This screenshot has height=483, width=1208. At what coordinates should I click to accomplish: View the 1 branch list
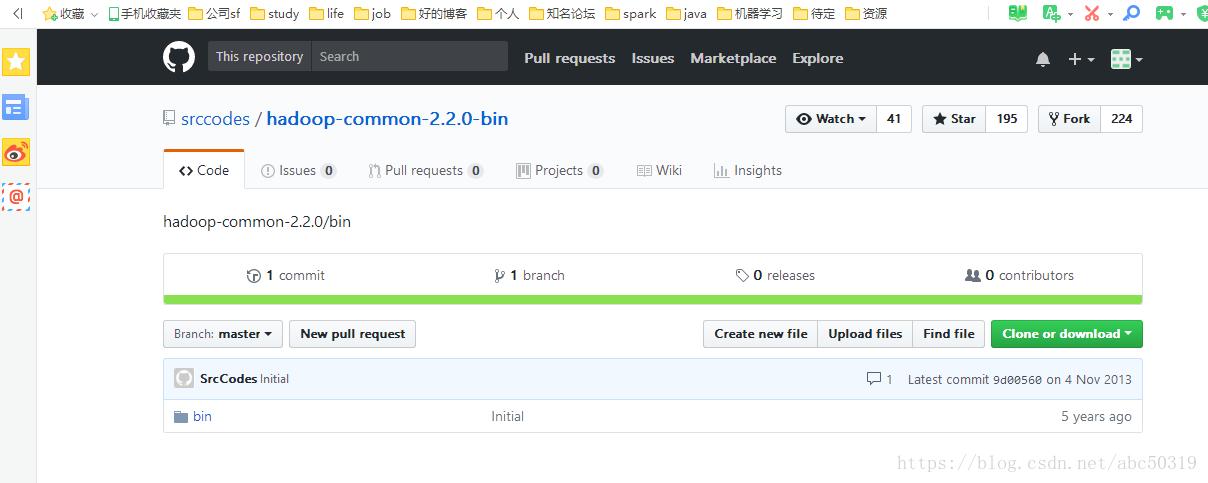click(x=529, y=275)
